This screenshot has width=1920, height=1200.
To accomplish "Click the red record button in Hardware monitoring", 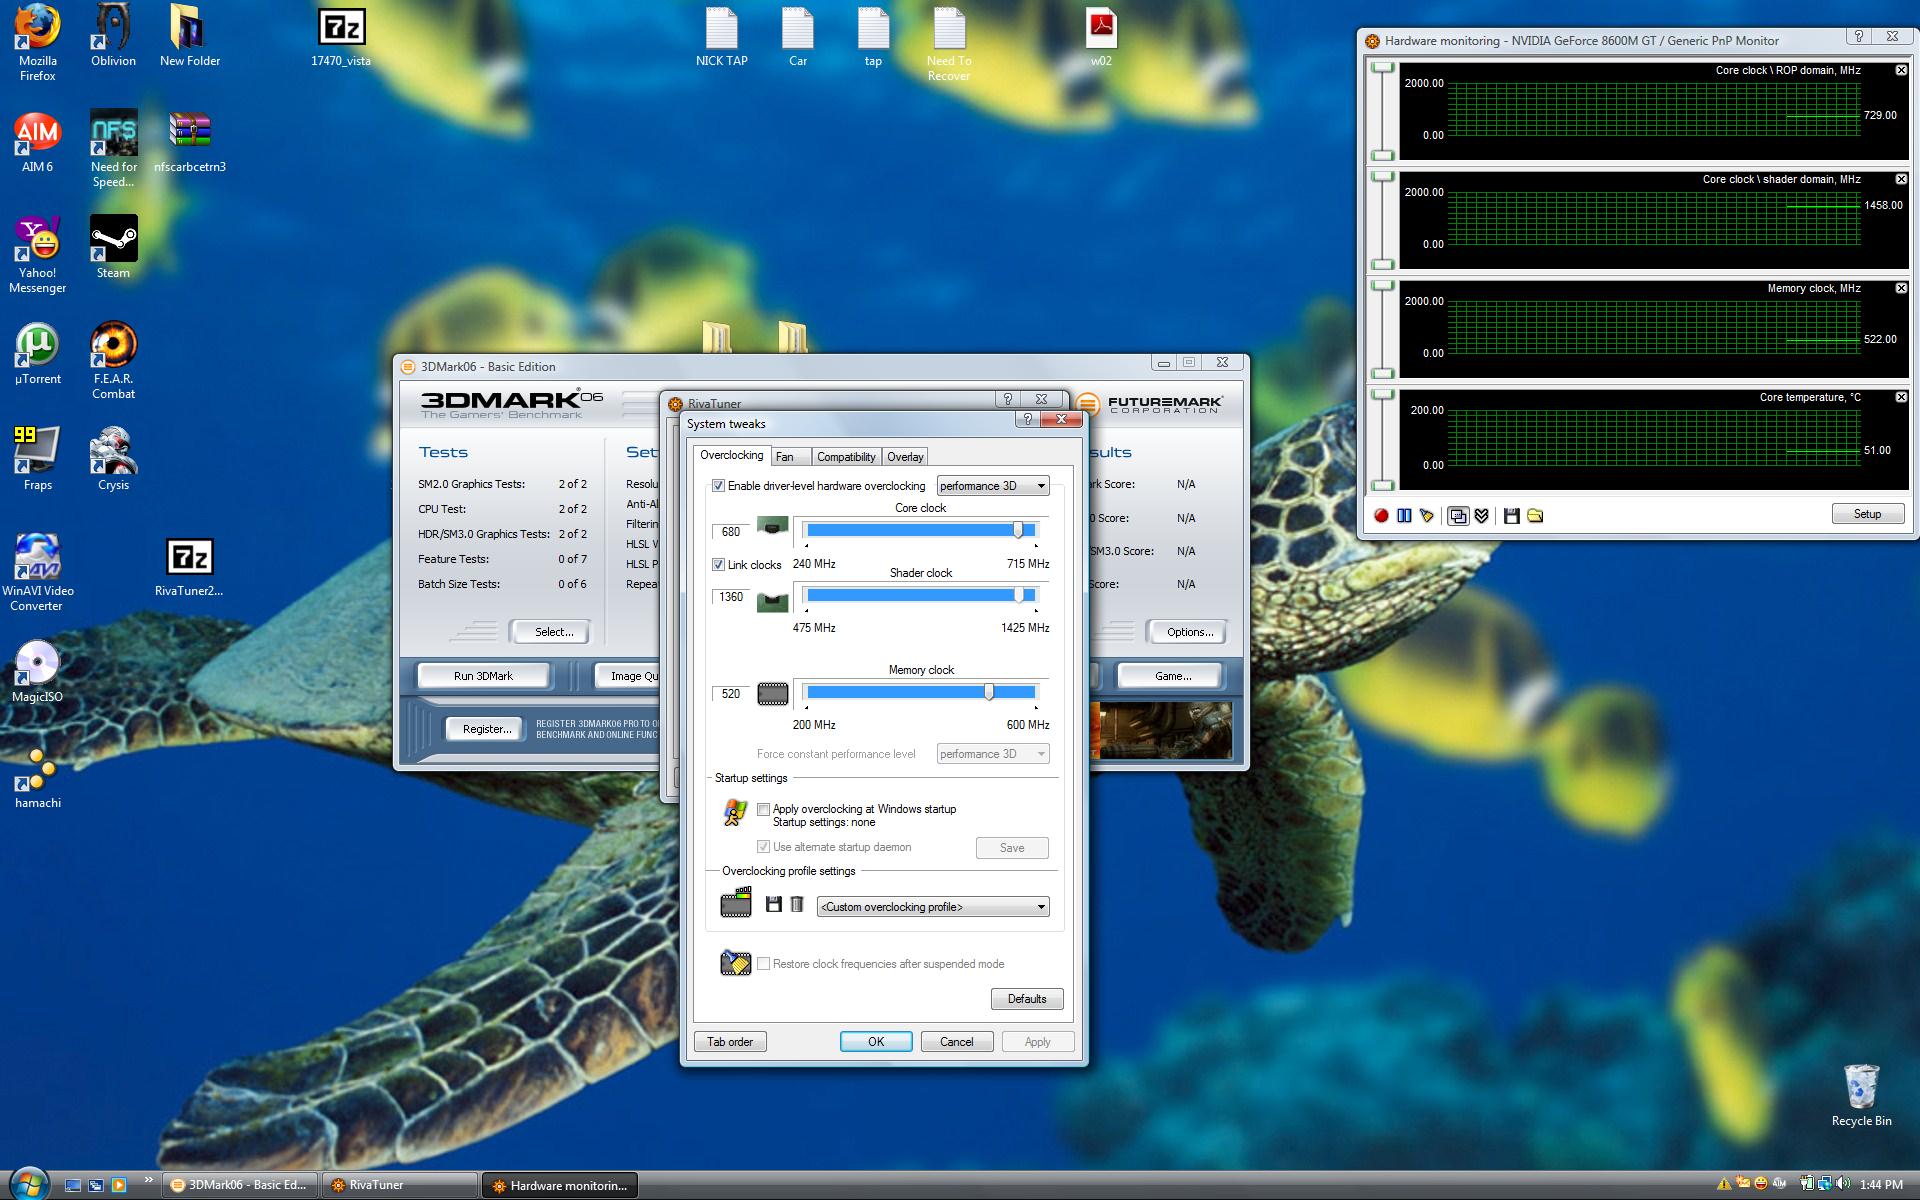I will click(1381, 516).
